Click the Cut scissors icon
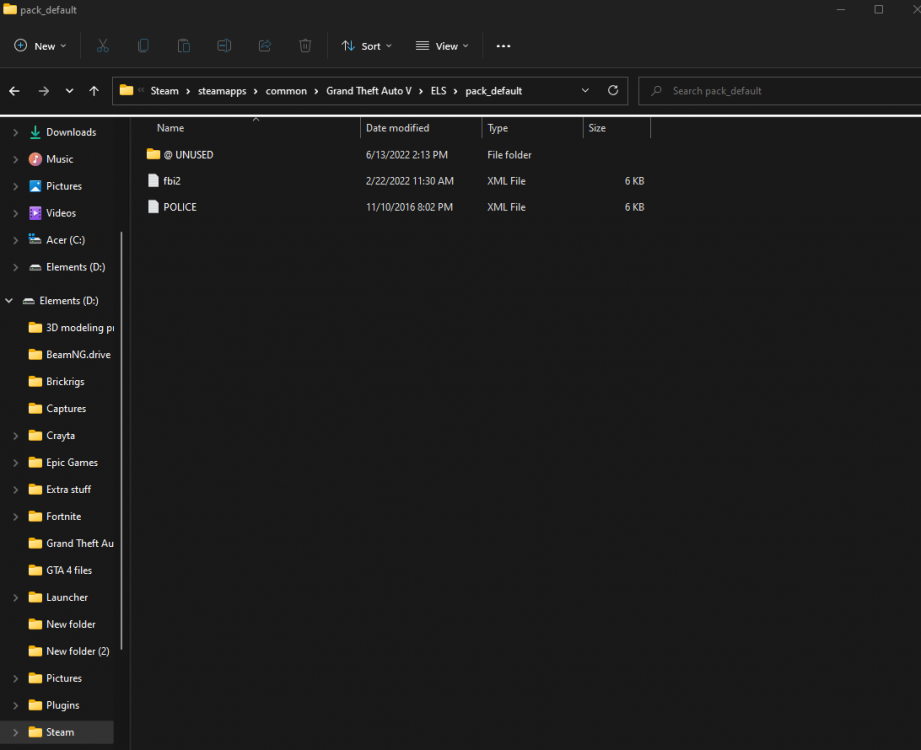Screen dimensions: 921x750 103,46
